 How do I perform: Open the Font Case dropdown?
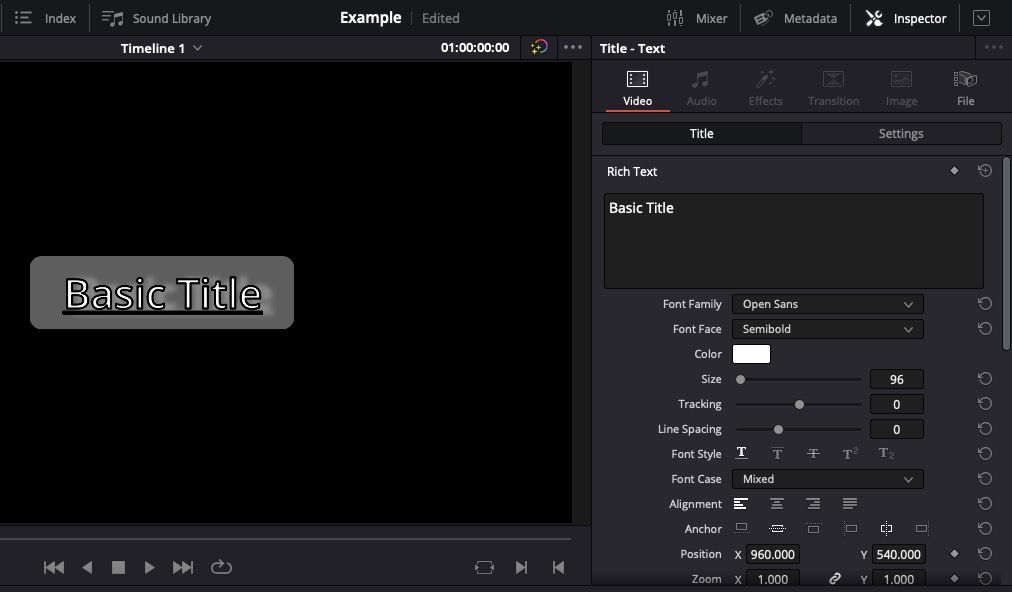point(827,479)
